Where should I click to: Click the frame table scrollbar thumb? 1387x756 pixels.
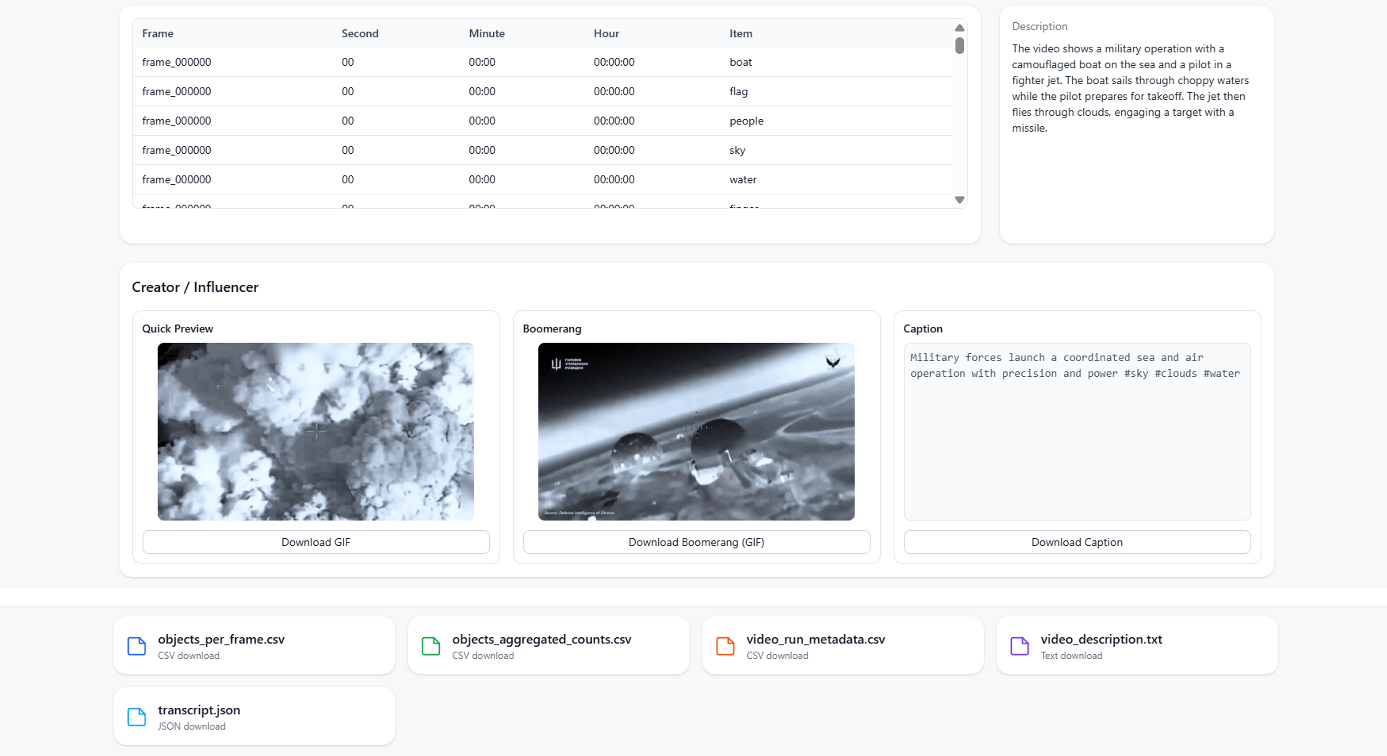click(959, 45)
